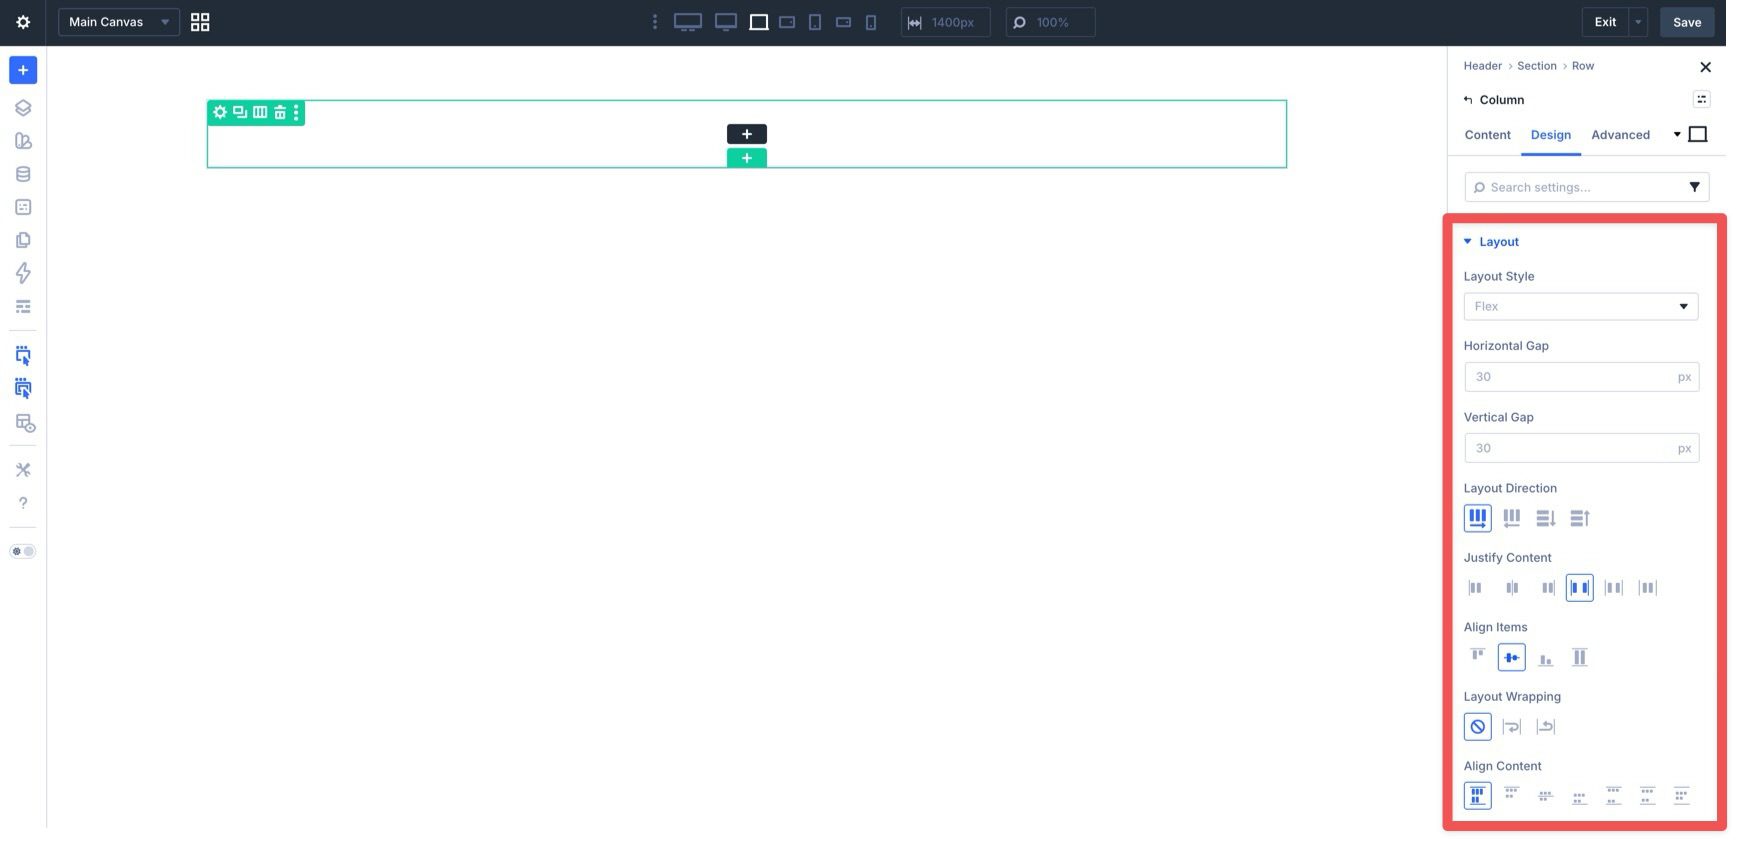Open the state dropdown arrow beside Advanced

[x=1677, y=135]
